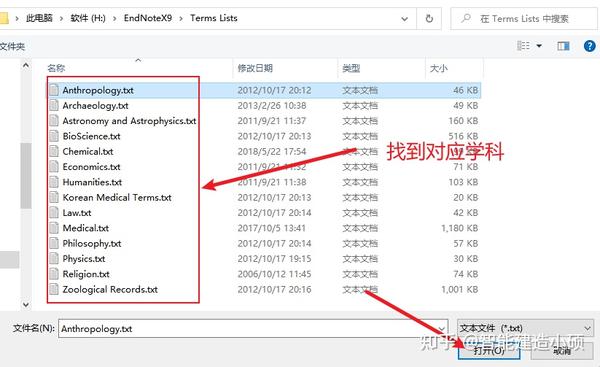The width and height of the screenshot is (600, 367).
Task: Select Astronomy and Astrophysics.txt
Action: [x=129, y=121]
